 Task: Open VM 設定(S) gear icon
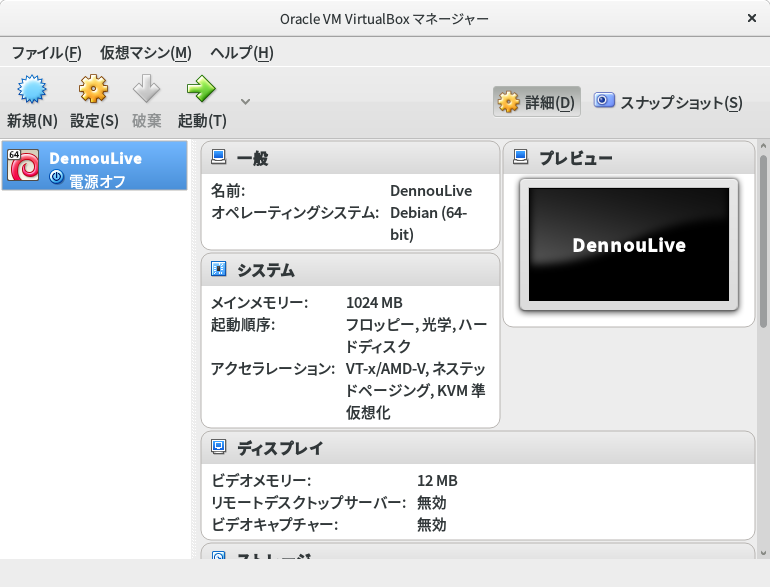coord(93,89)
